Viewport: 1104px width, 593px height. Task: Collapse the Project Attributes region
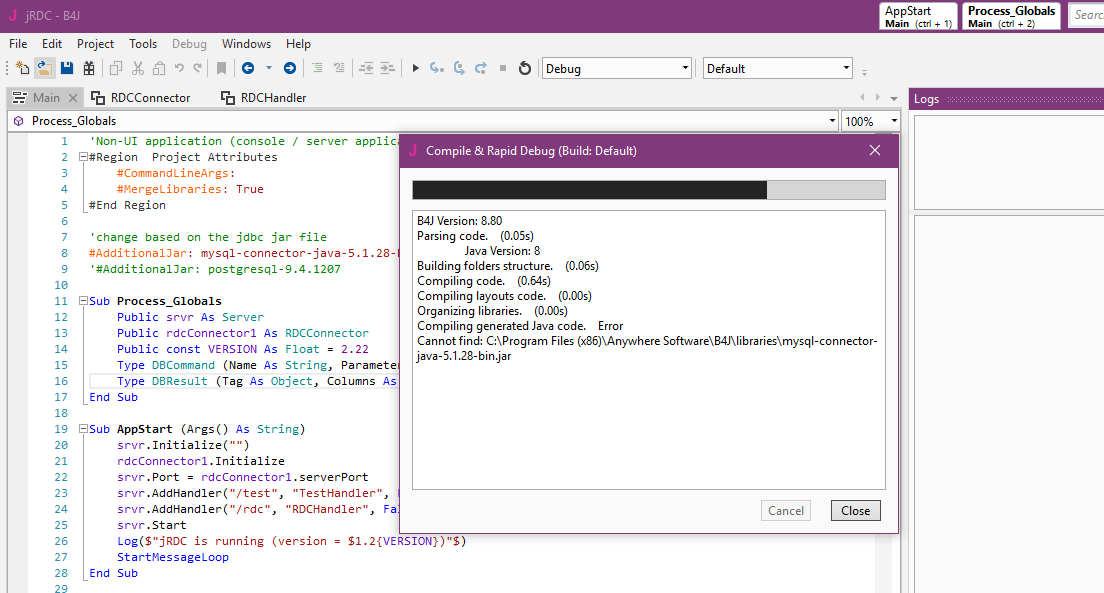coord(83,157)
